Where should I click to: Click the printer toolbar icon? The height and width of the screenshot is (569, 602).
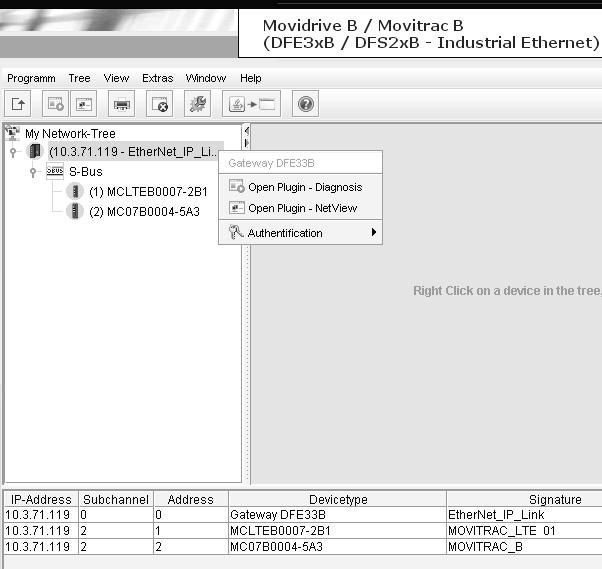(x=121, y=104)
